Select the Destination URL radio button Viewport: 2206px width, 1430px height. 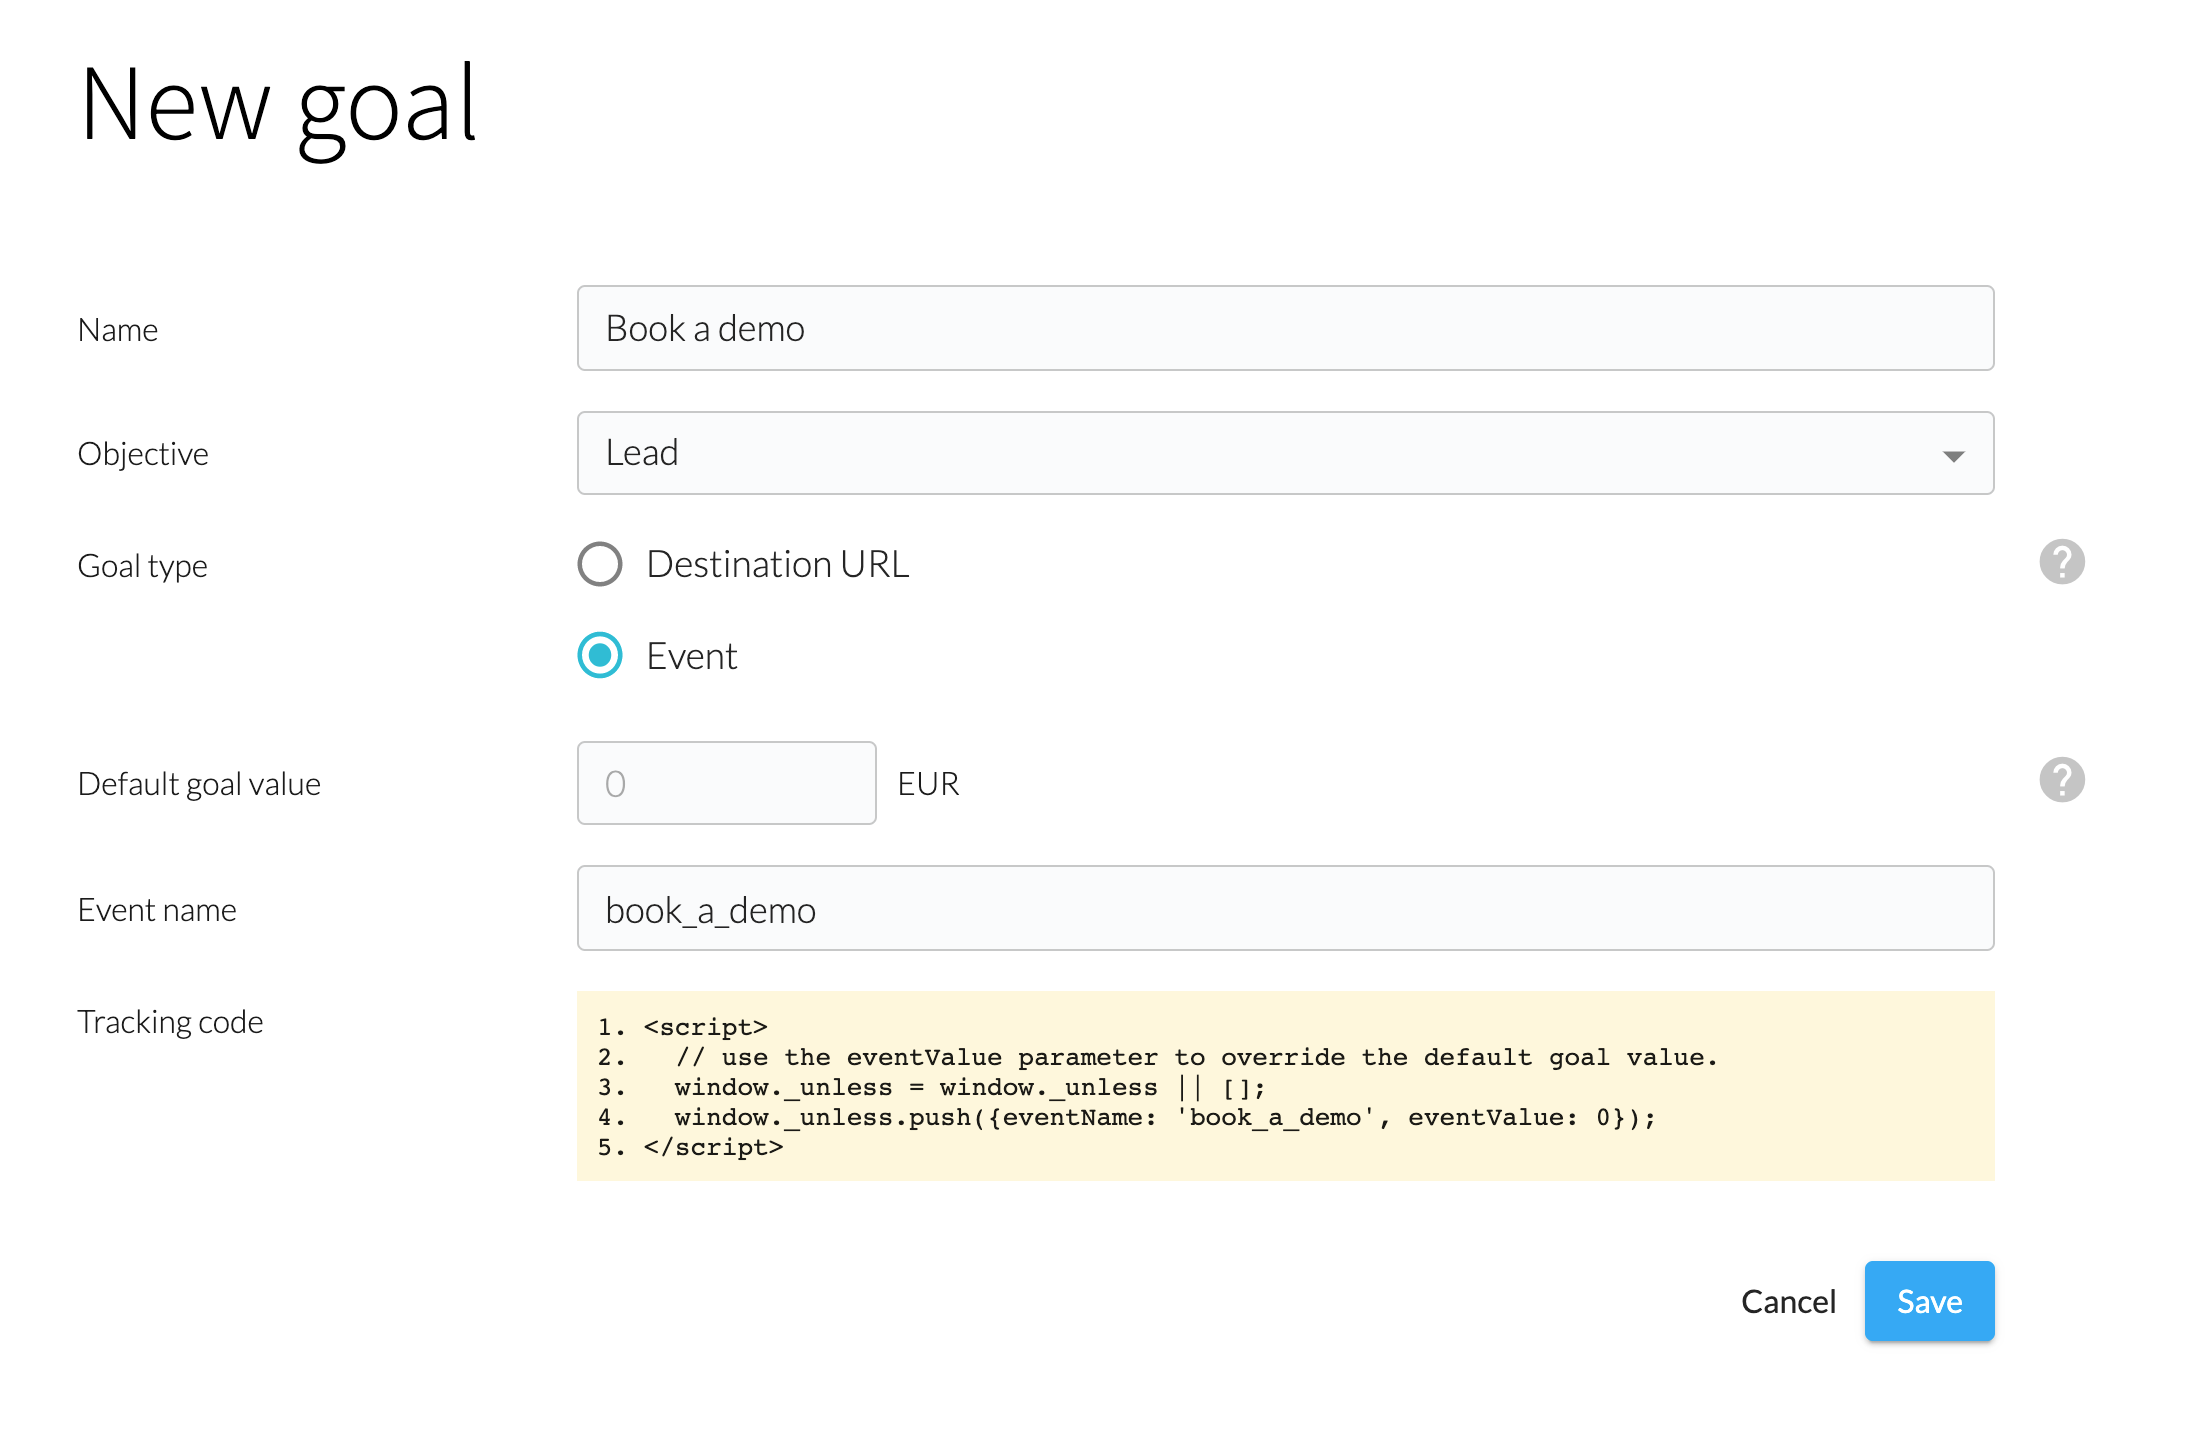coord(600,564)
